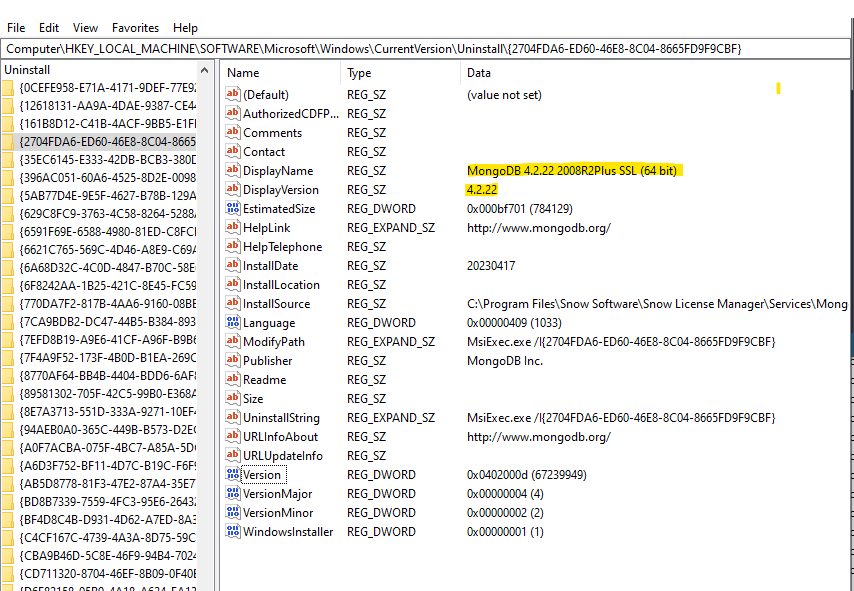Click the string icon for InstallLocation
Image resolution: width=854 pixels, height=591 pixels.
pyautogui.click(x=233, y=284)
